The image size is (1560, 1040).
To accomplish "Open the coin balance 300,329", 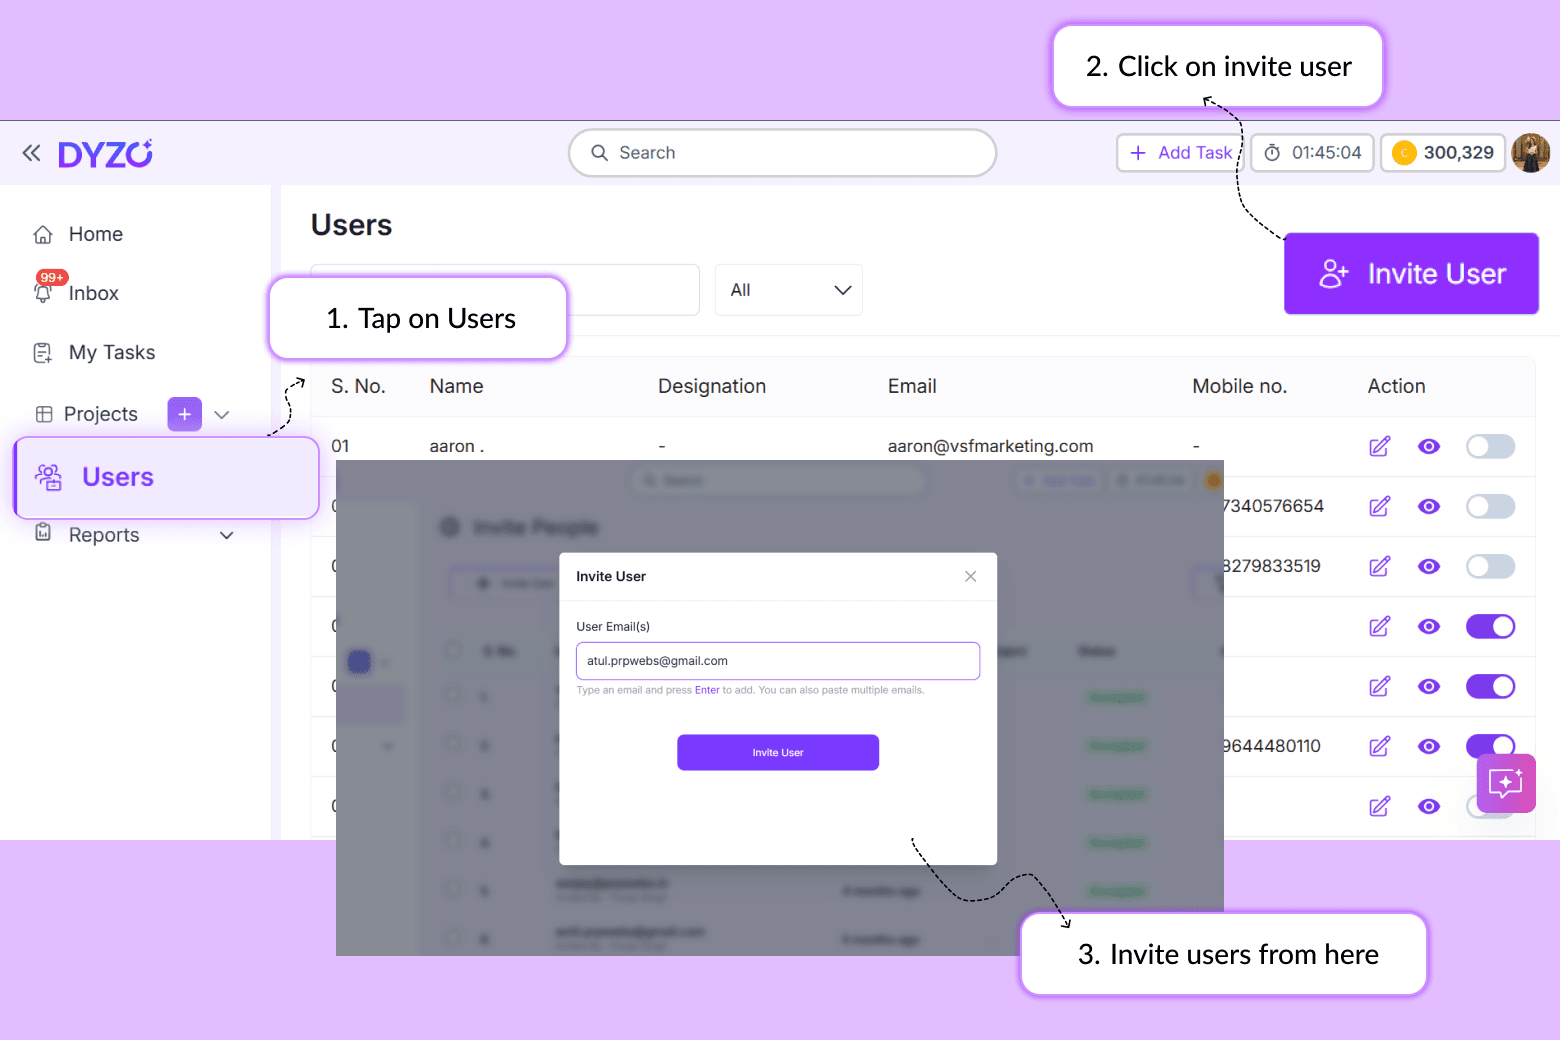I will (x=1443, y=153).
